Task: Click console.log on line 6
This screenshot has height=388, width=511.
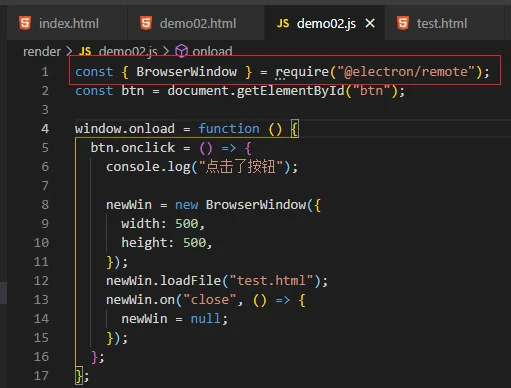Action: tap(148, 167)
